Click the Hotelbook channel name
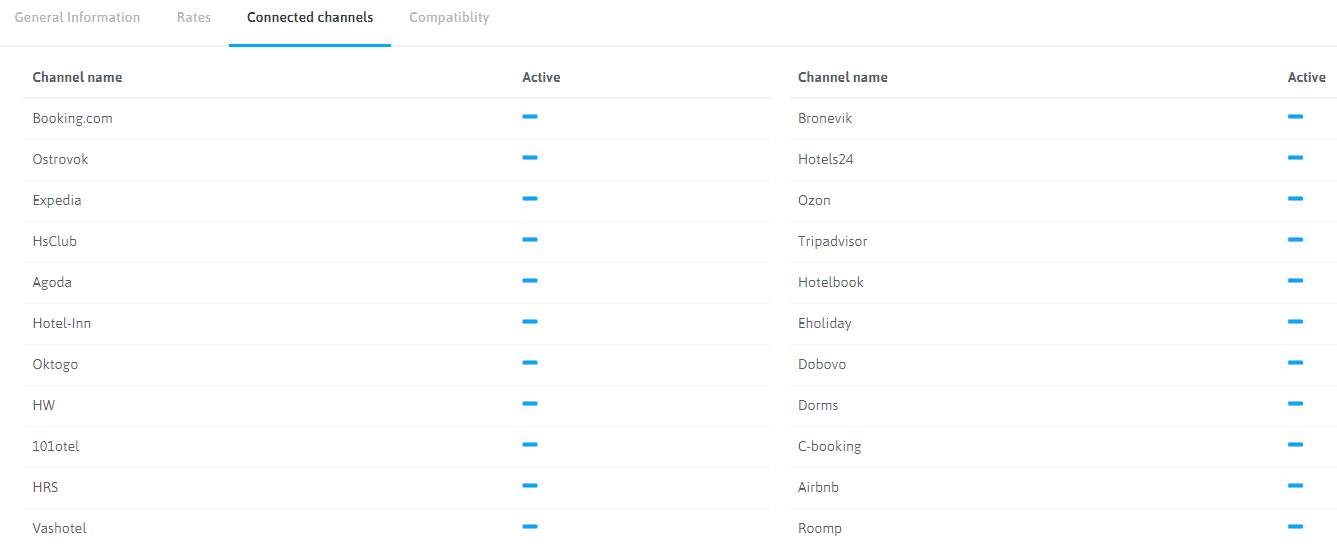Screen dimensions: 1337x556 (x=830, y=282)
